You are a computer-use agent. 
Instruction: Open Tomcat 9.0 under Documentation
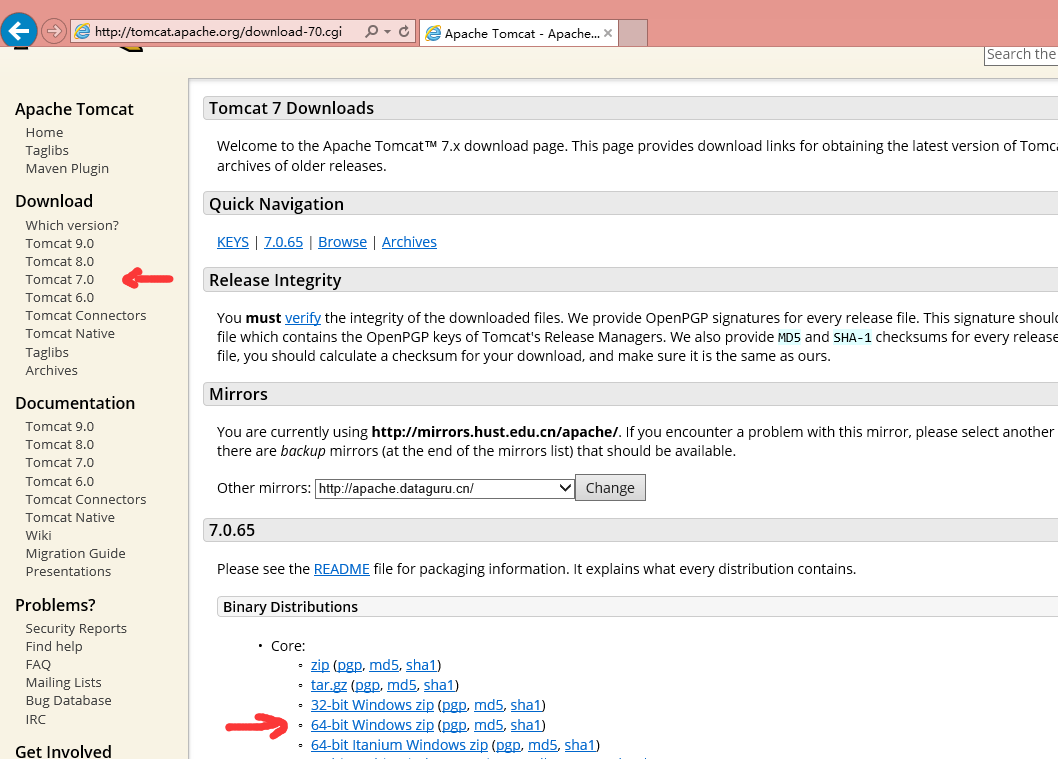(60, 427)
